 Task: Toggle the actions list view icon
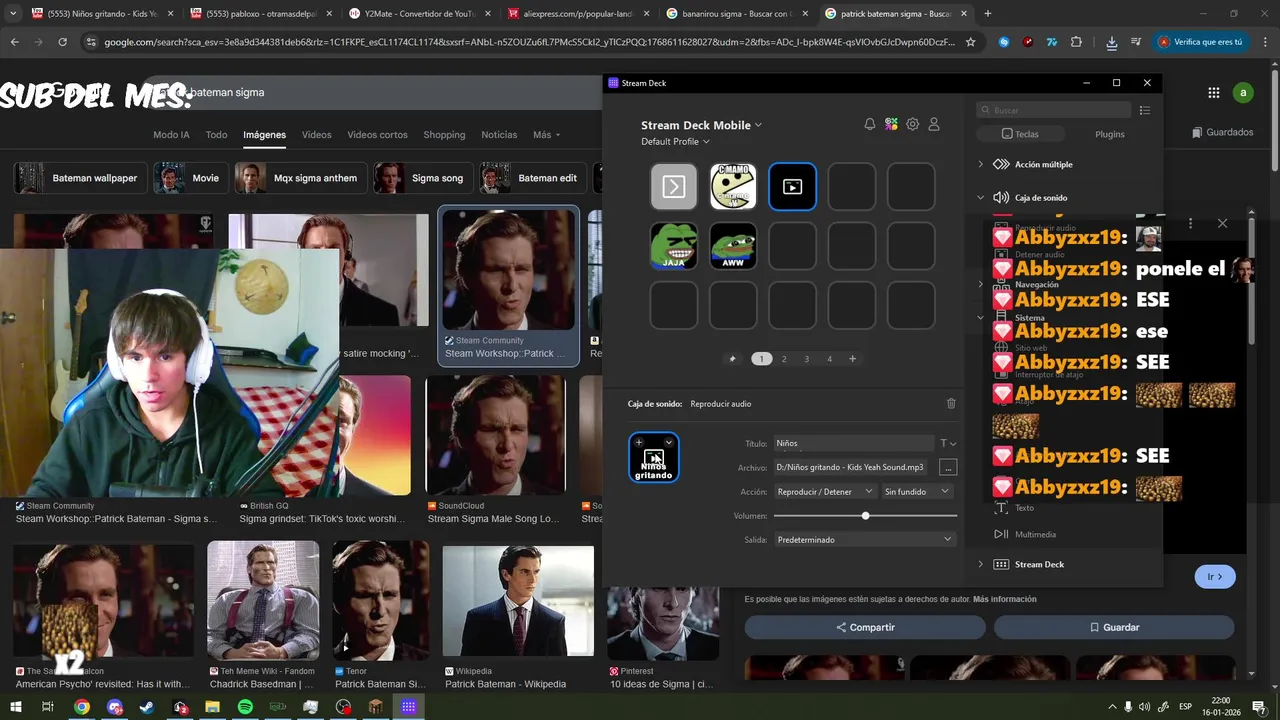(1145, 110)
